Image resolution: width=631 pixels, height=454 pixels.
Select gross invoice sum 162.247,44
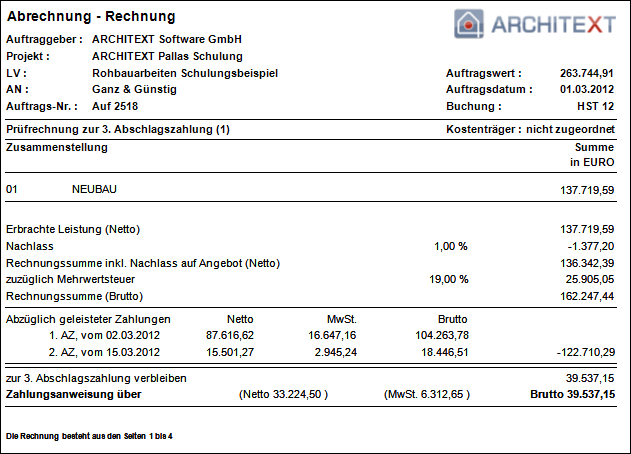[x=587, y=296]
